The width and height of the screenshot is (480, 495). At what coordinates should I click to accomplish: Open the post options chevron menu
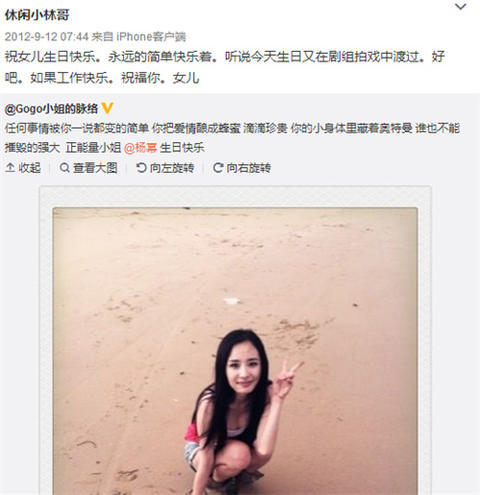[x=461, y=7]
